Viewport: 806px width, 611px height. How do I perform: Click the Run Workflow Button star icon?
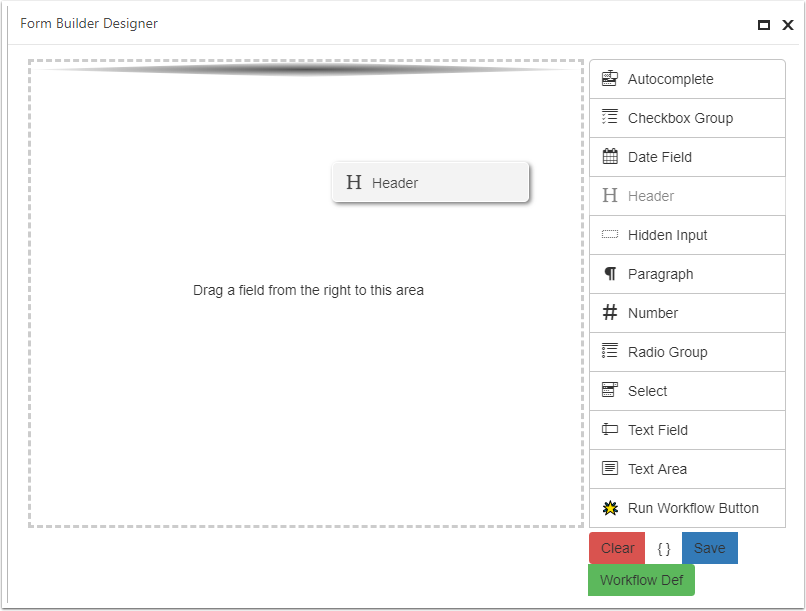pyautogui.click(x=610, y=508)
